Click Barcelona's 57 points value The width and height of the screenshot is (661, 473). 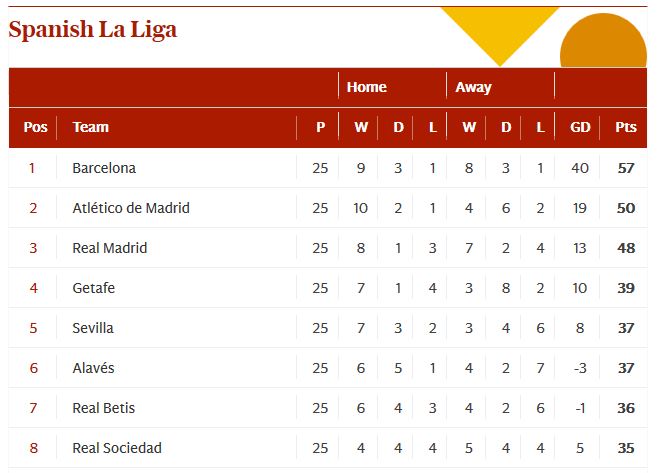tap(626, 168)
